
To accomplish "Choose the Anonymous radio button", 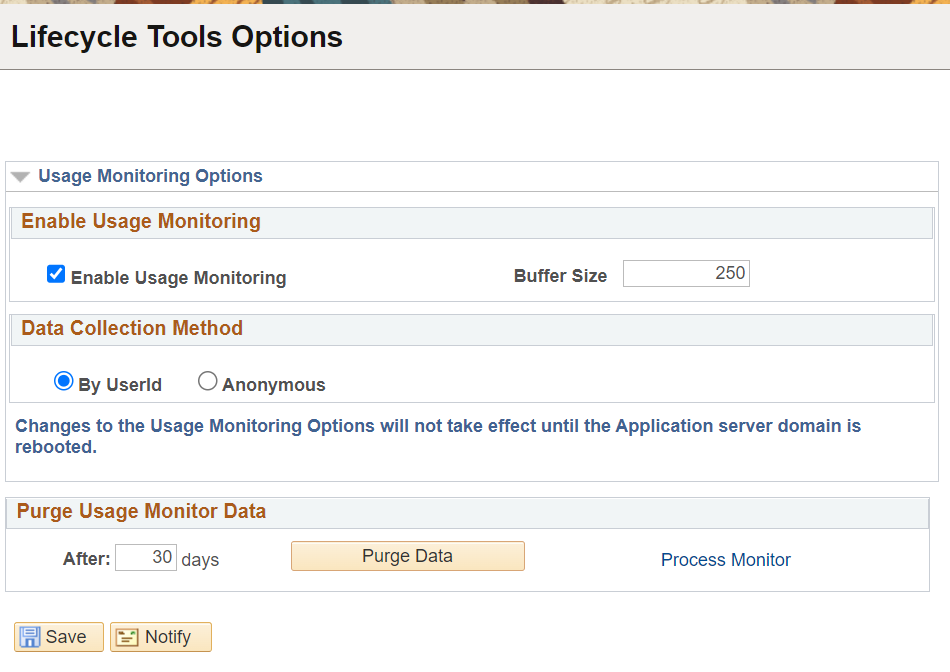I will click(208, 381).
